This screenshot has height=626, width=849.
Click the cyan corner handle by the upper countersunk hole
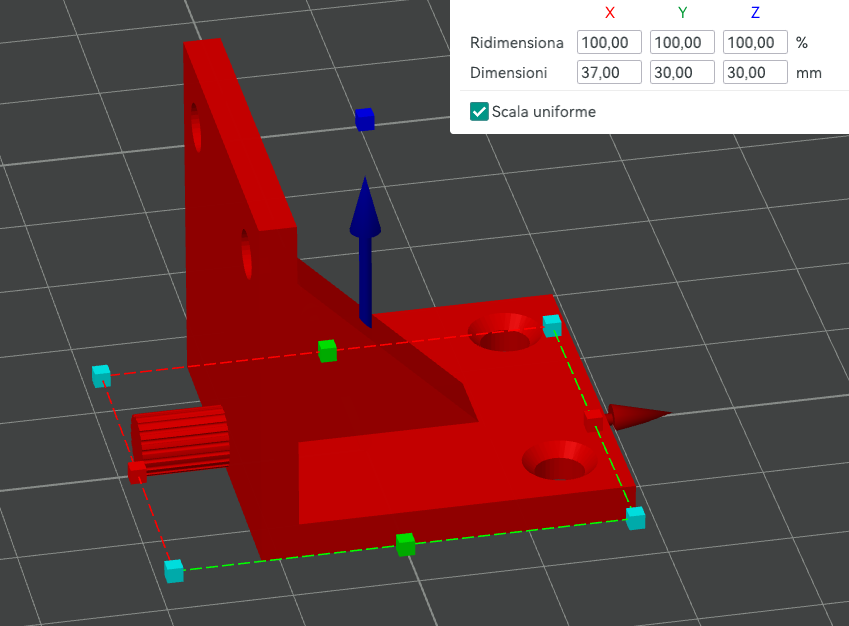point(552,325)
